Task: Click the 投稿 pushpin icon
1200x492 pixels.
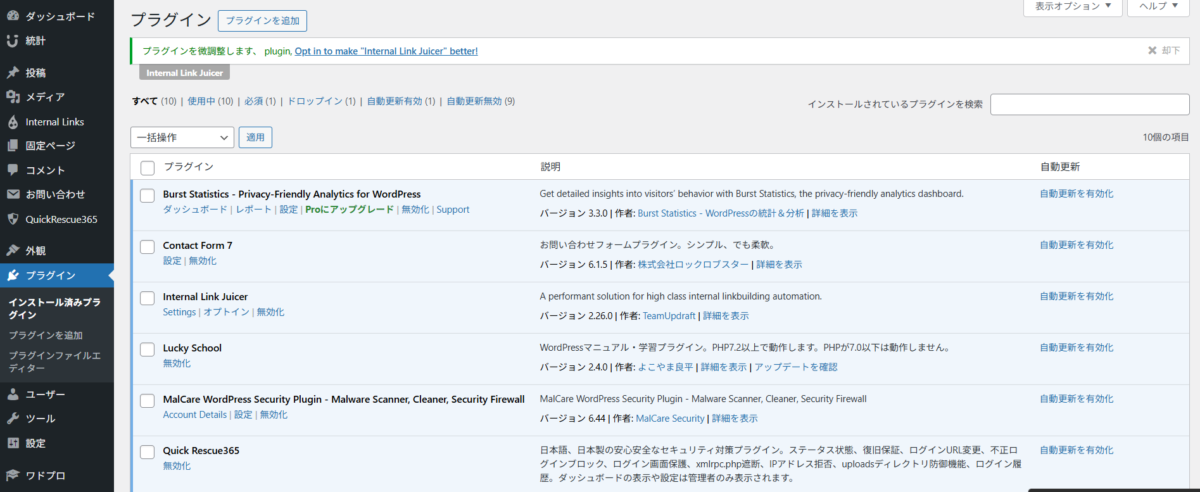Action: pos(12,73)
